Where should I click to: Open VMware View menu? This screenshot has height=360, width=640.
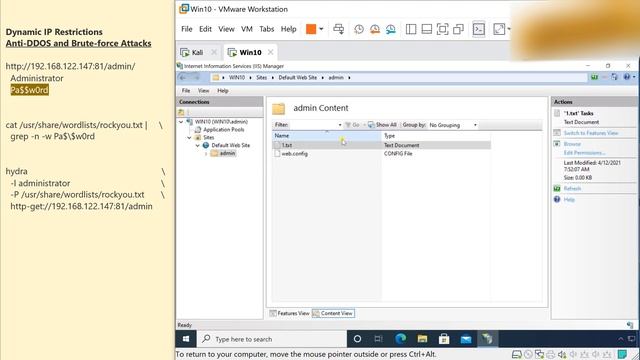tap(226, 29)
